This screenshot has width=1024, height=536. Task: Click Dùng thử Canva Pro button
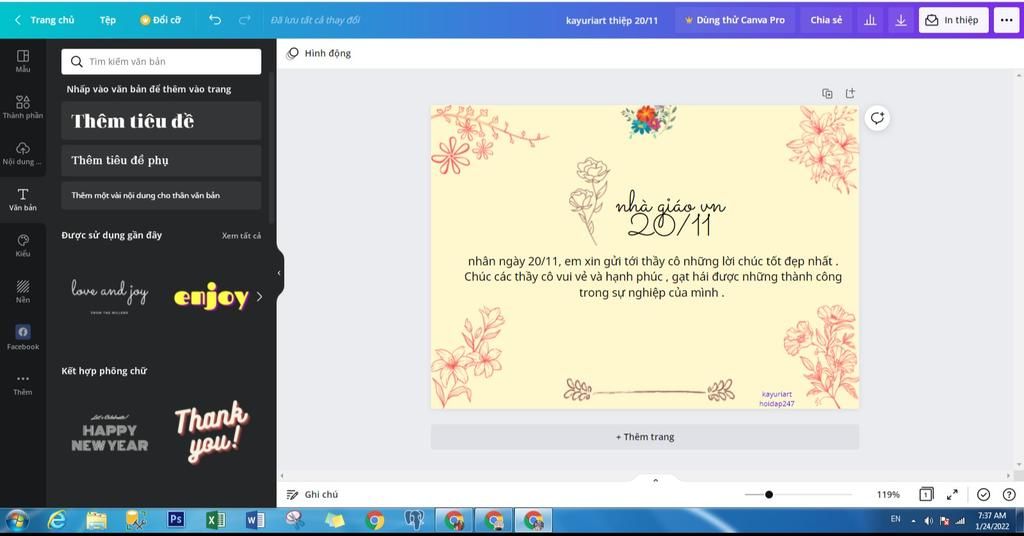735,20
